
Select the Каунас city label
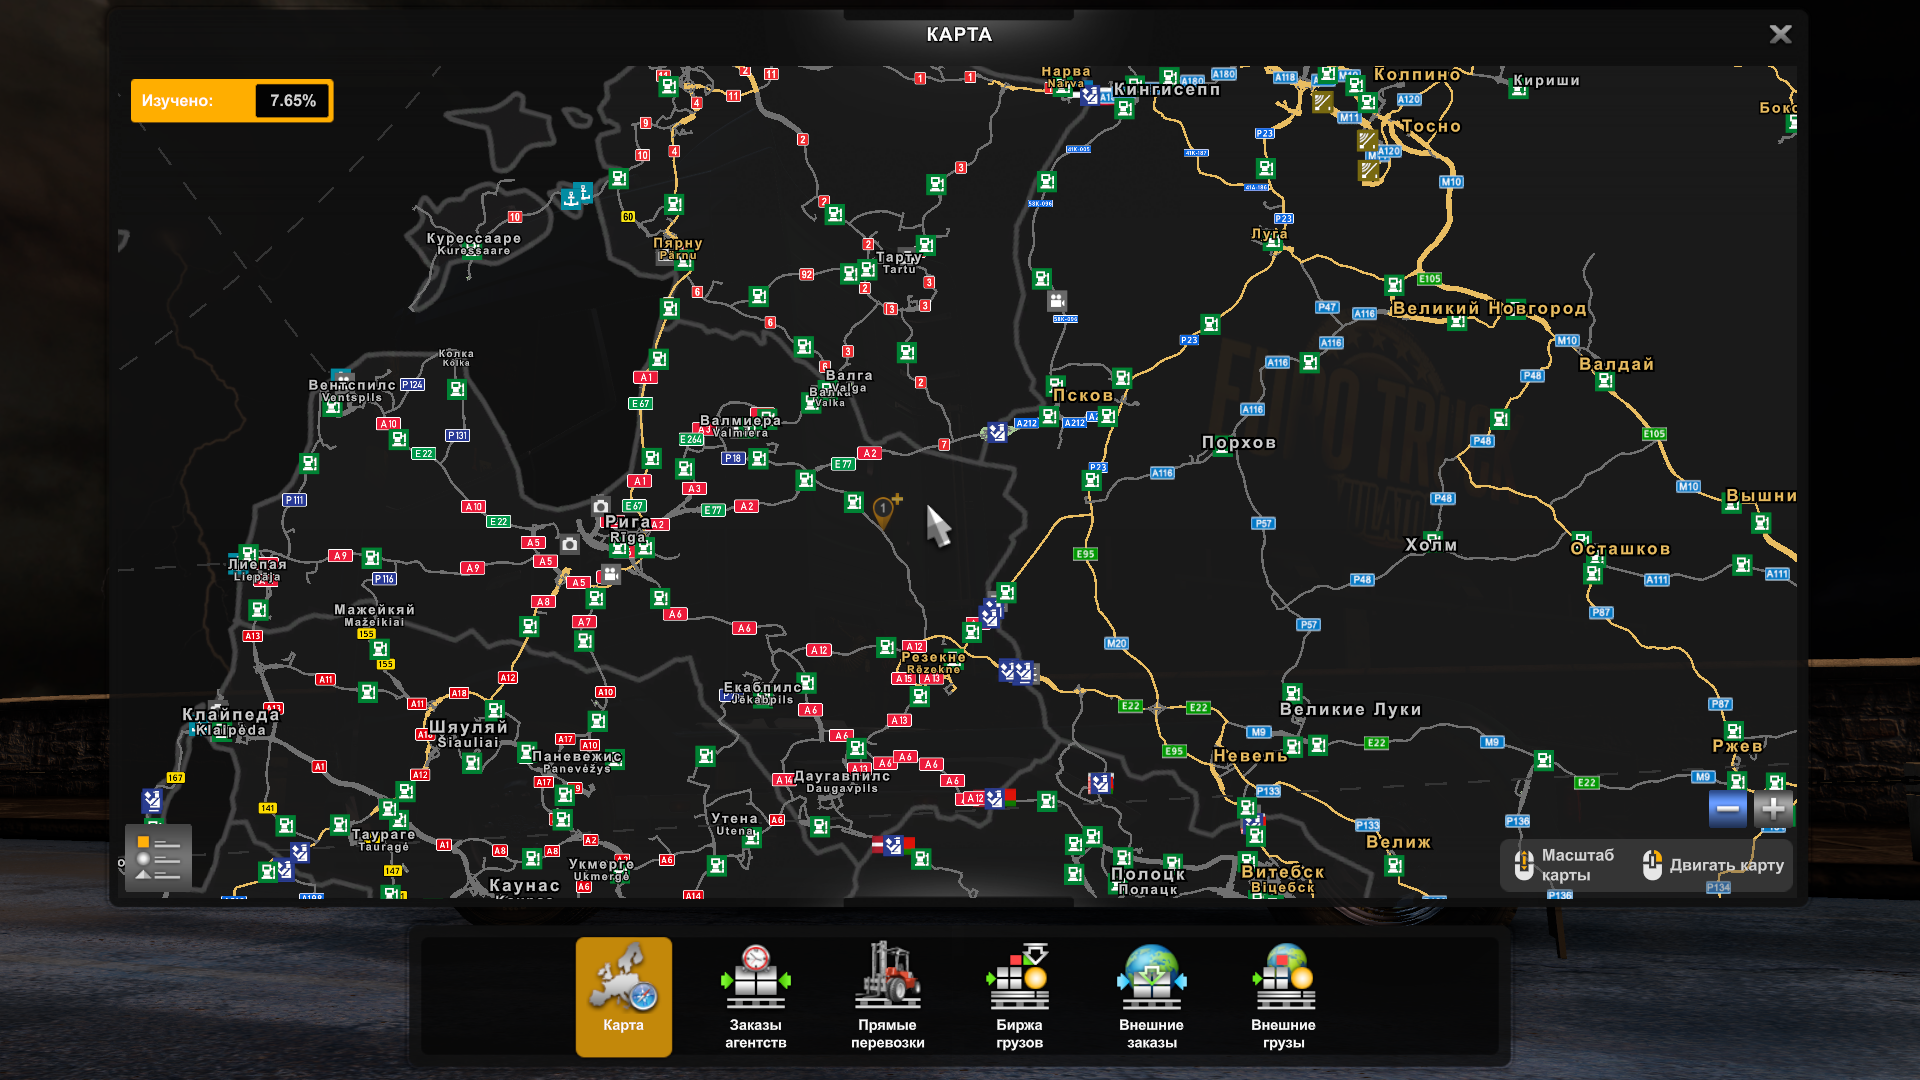click(524, 885)
